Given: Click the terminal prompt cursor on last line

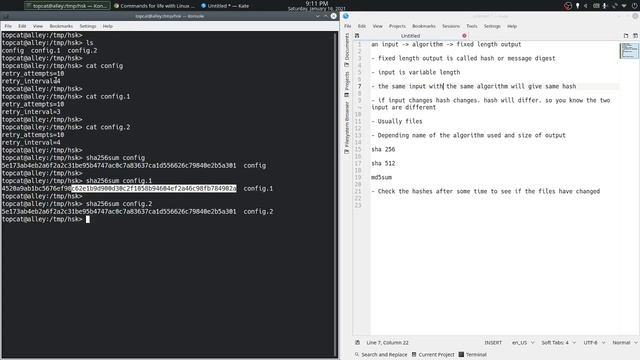Looking at the screenshot, I should coord(87,219).
